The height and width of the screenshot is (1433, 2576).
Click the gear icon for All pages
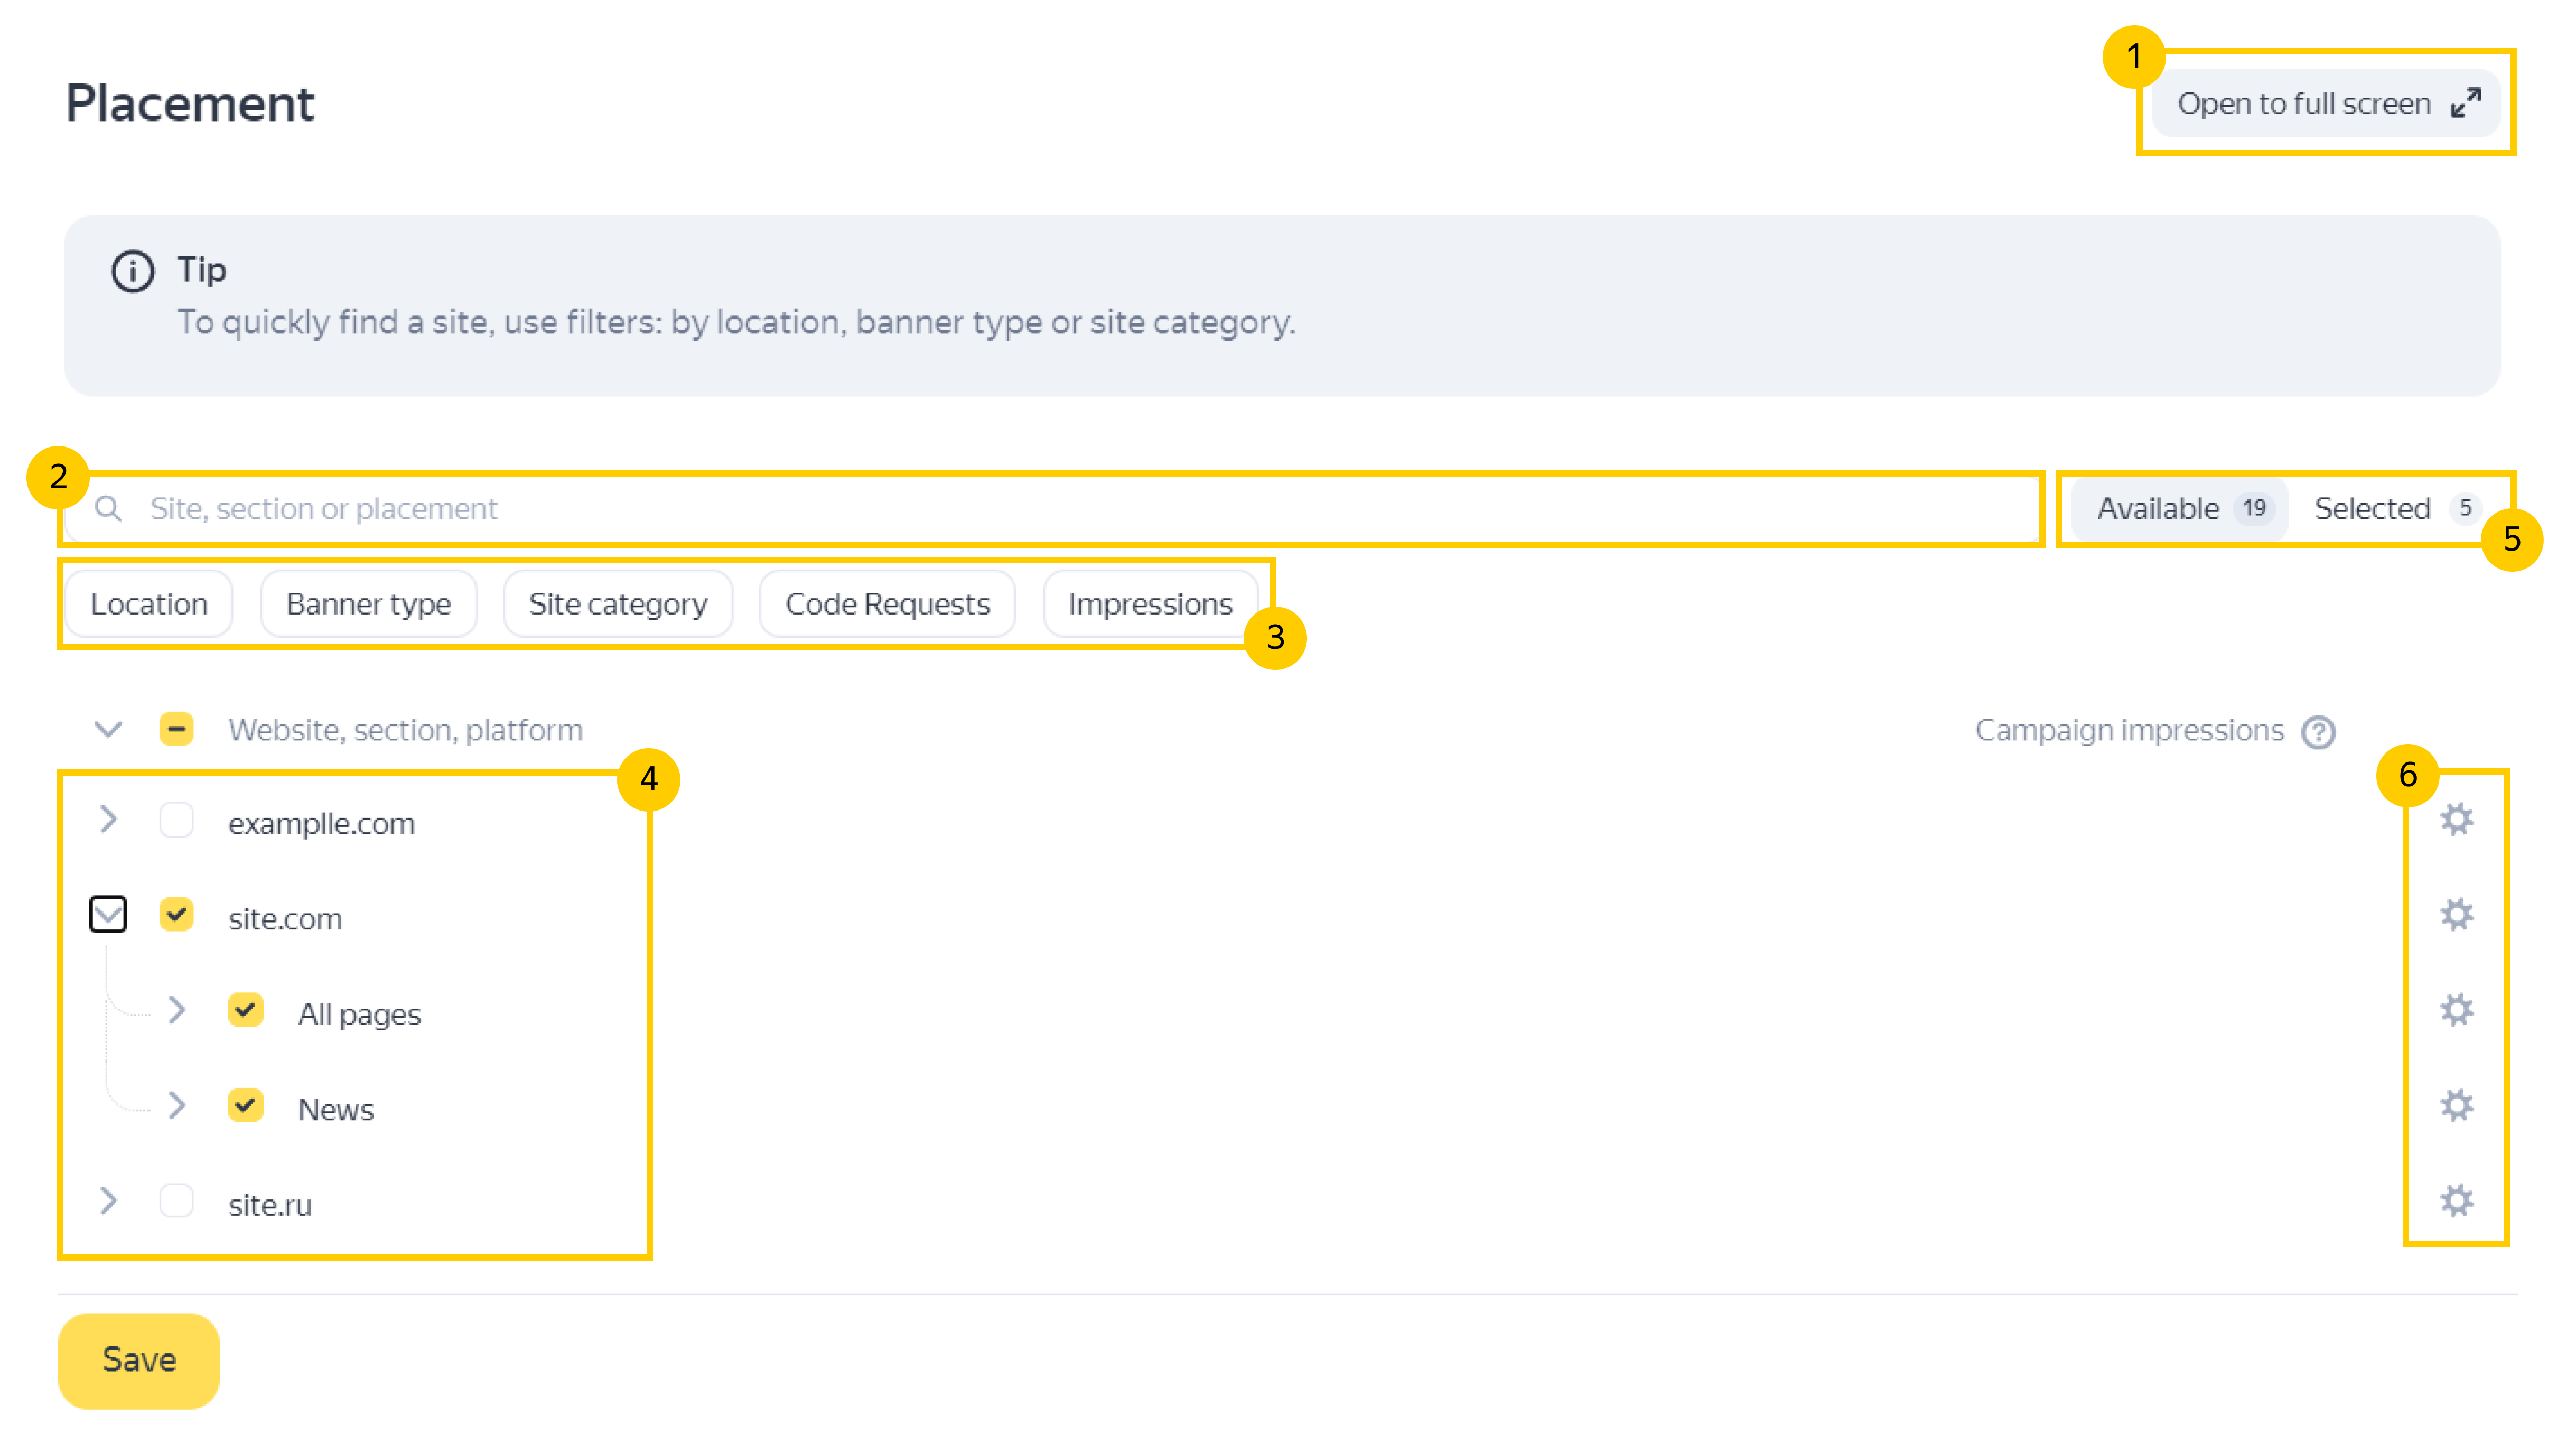pos(2456,1010)
